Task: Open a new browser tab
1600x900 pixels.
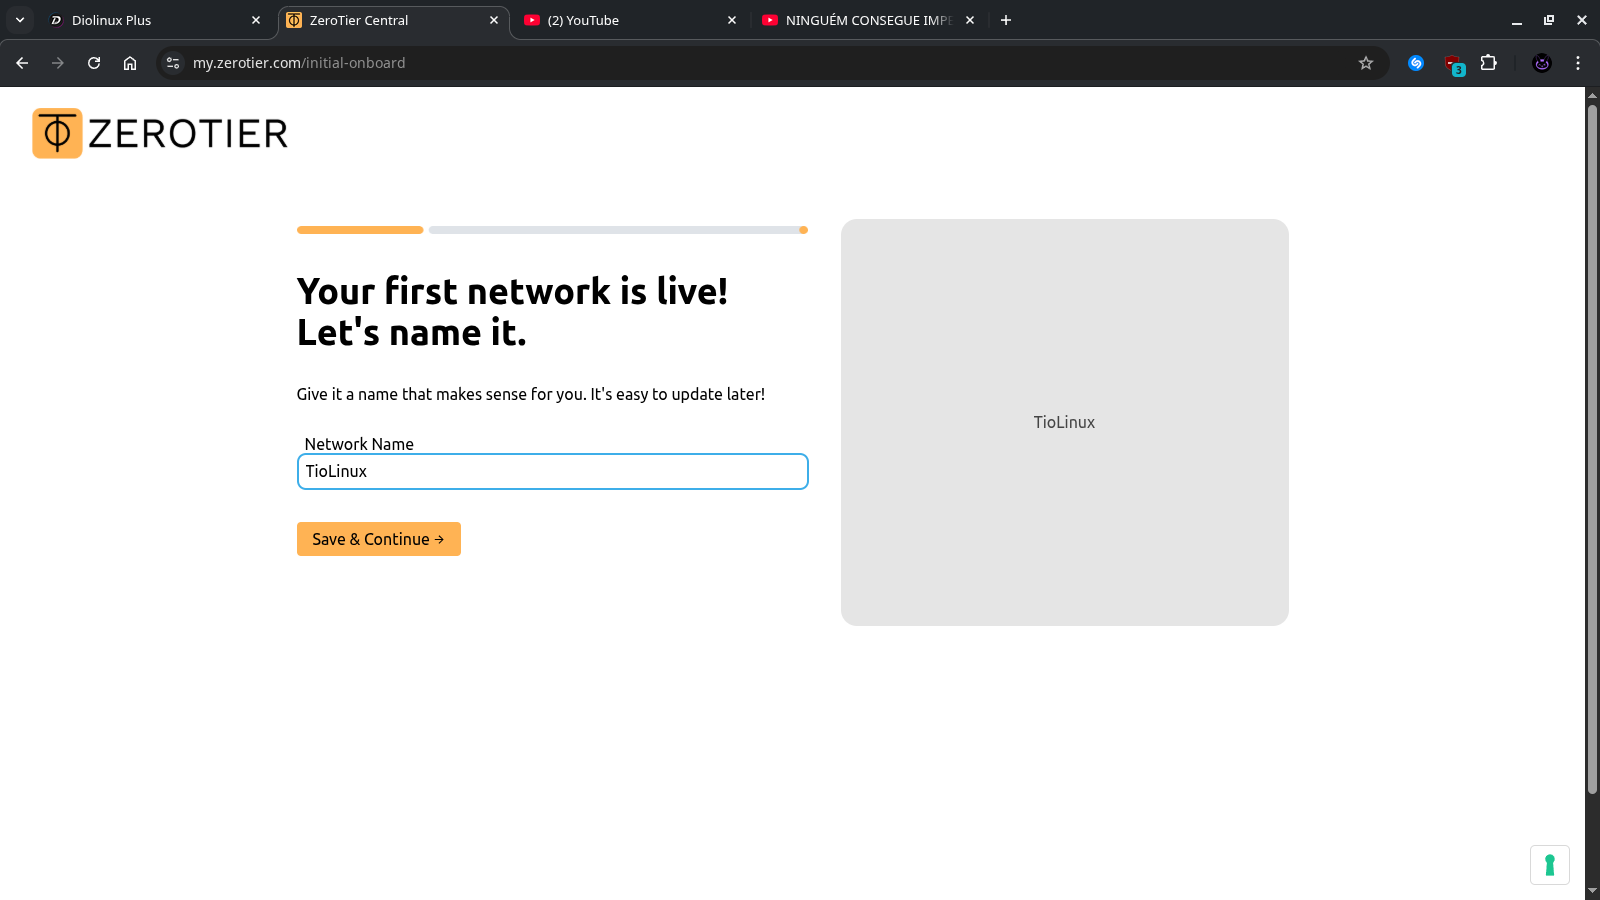Action: [x=1006, y=20]
